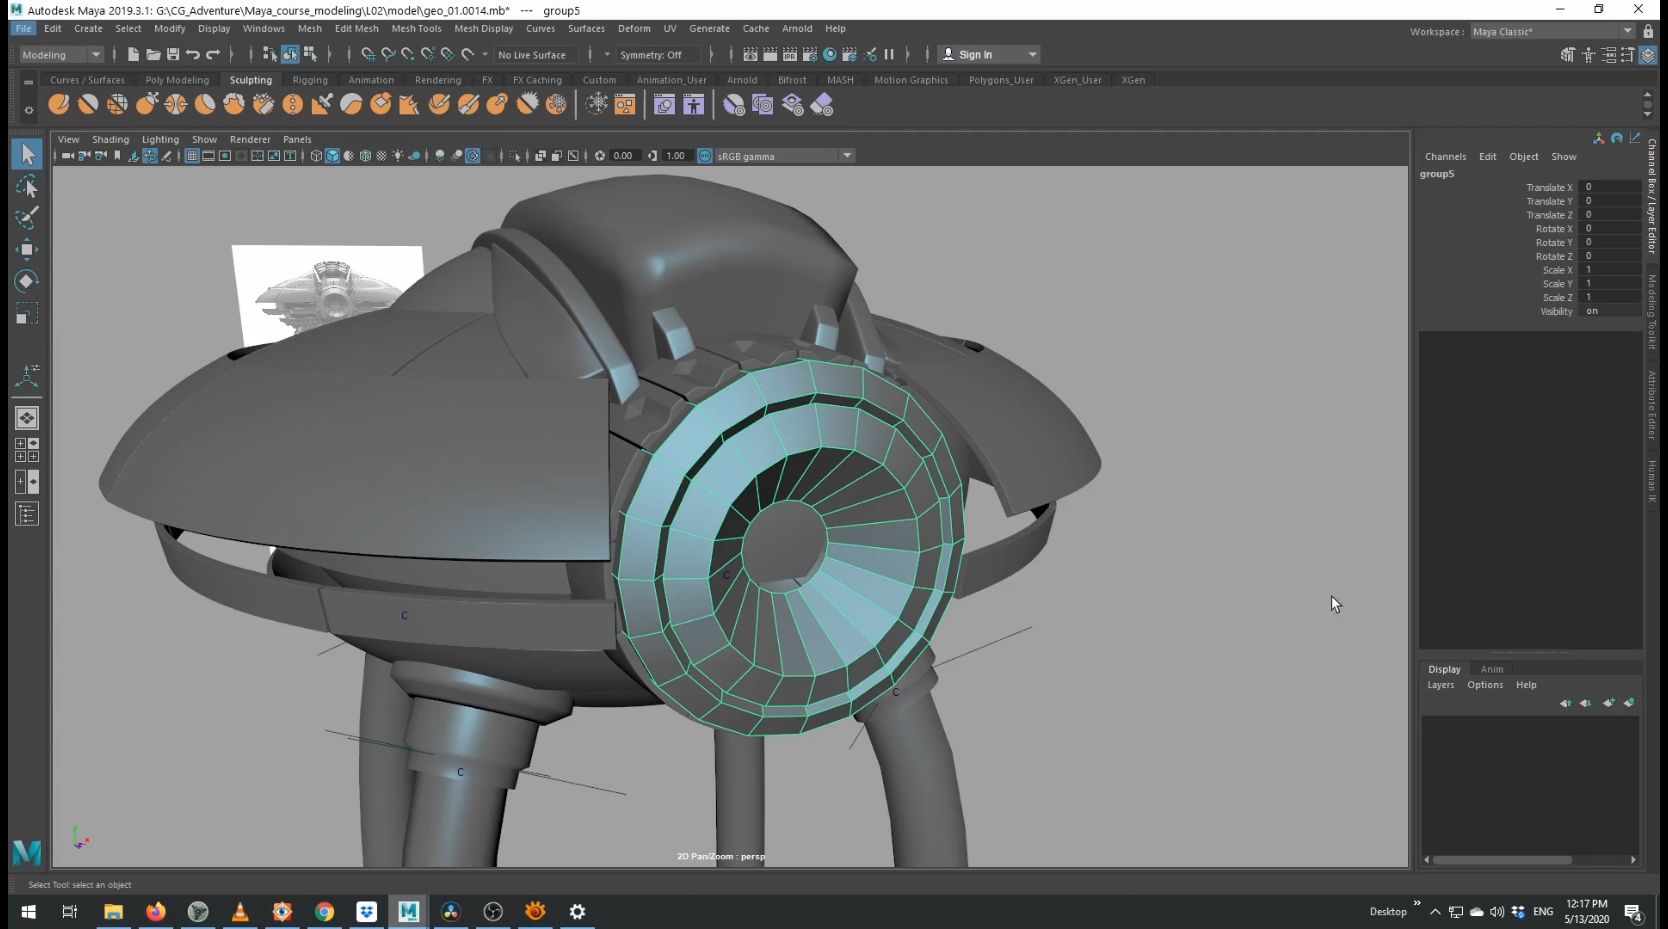Switch to the Poly Modeling shelf tab
Image resolution: width=1668 pixels, height=929 pixels.
tap(177, 80)
